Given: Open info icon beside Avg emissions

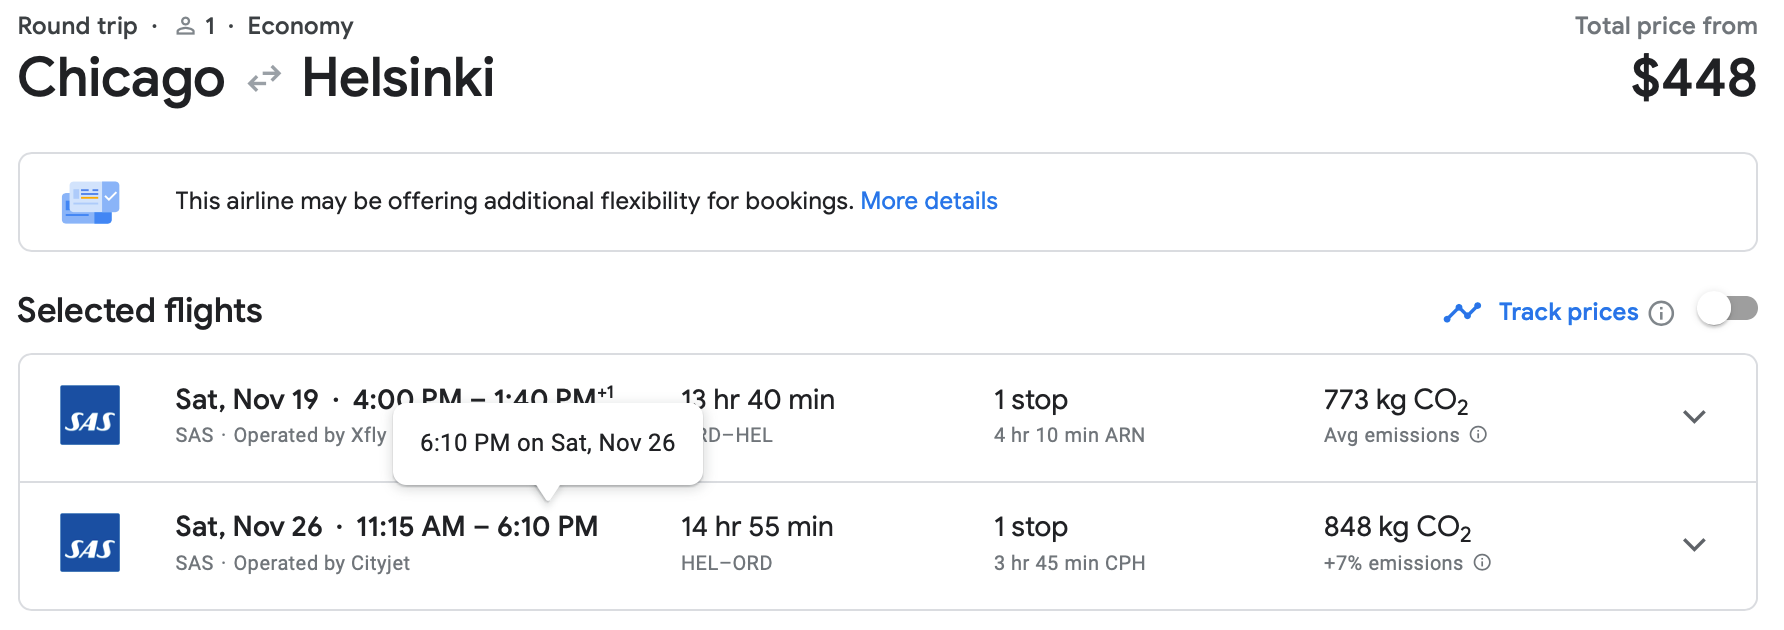Looking at the screenshot, I should point(1478,435).
